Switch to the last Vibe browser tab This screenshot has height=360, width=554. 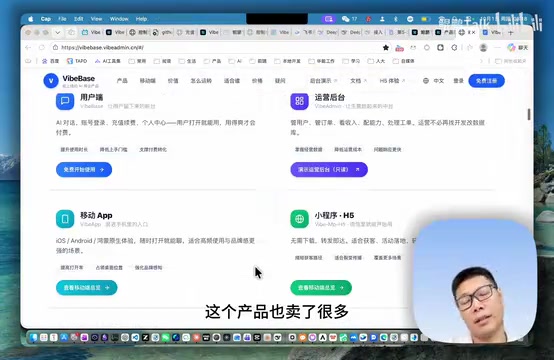492,33
